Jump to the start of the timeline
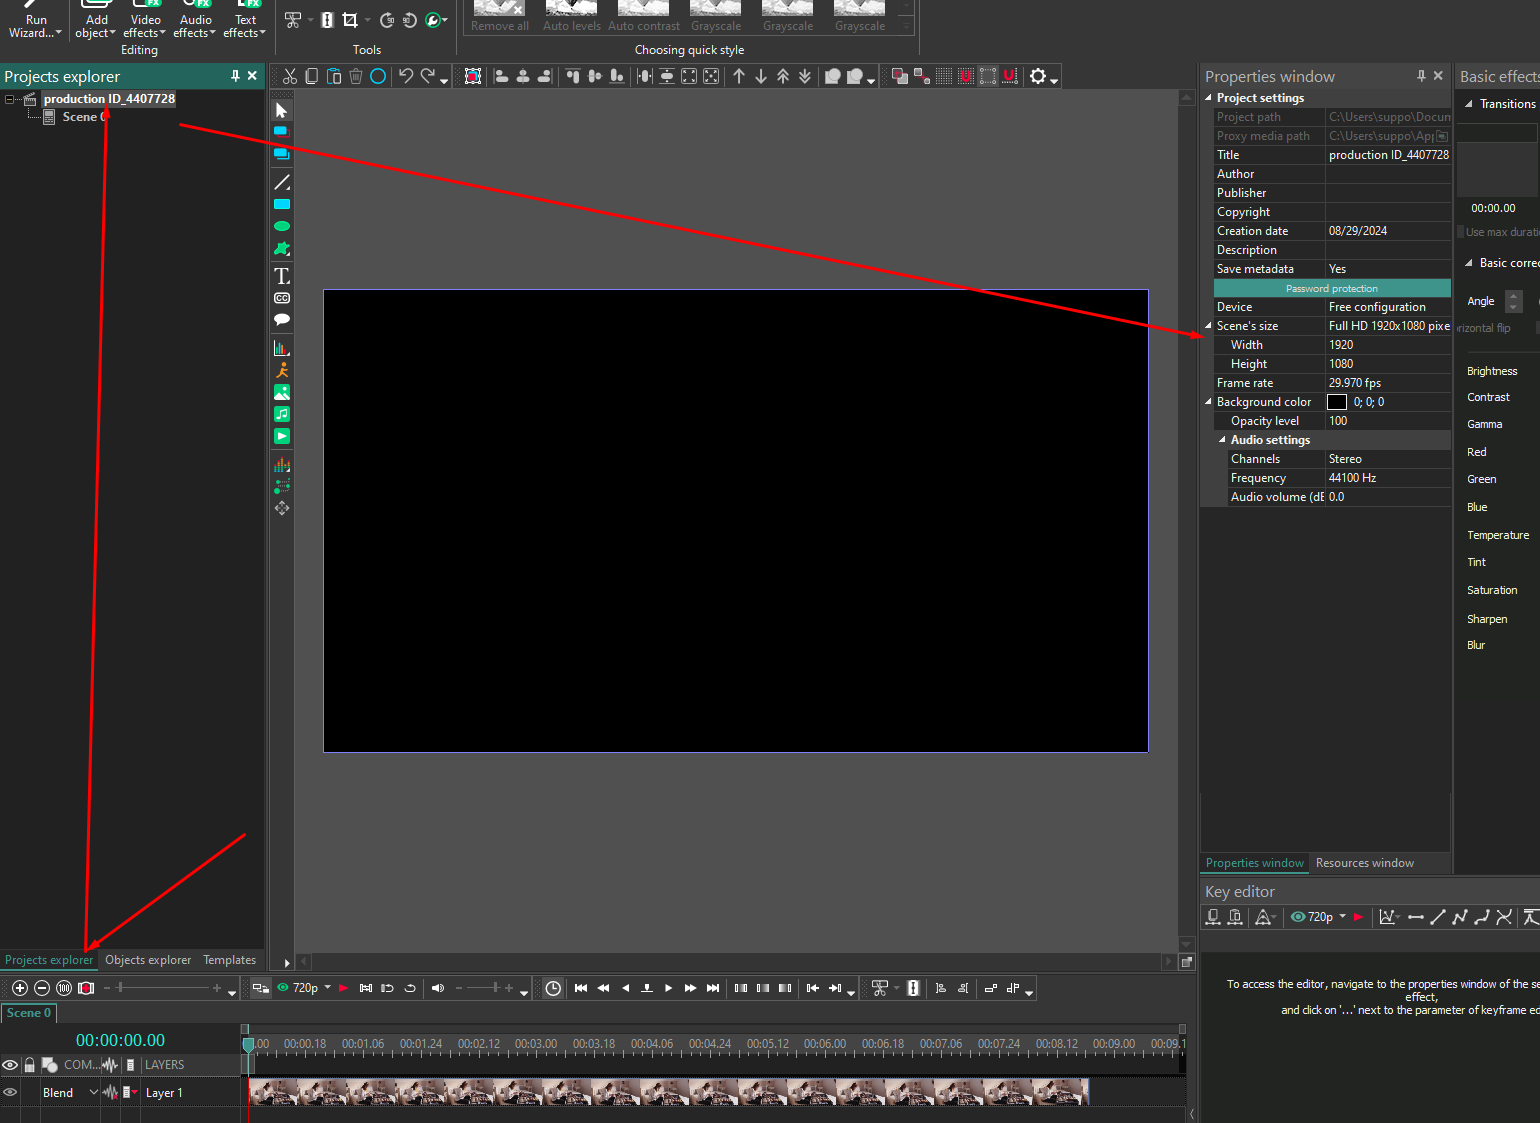 click(x=581, y=988)
